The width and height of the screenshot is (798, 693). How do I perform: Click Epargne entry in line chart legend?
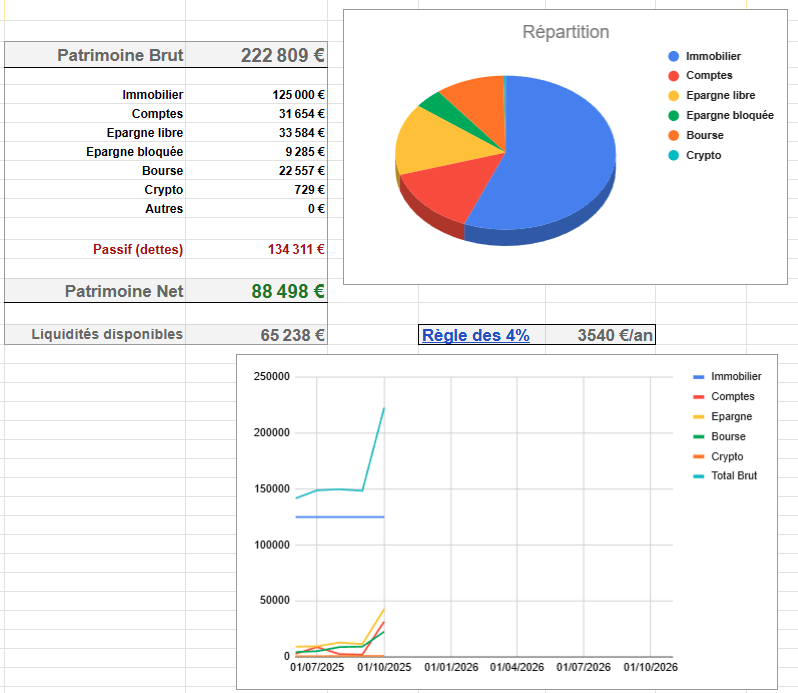(731, 416)
